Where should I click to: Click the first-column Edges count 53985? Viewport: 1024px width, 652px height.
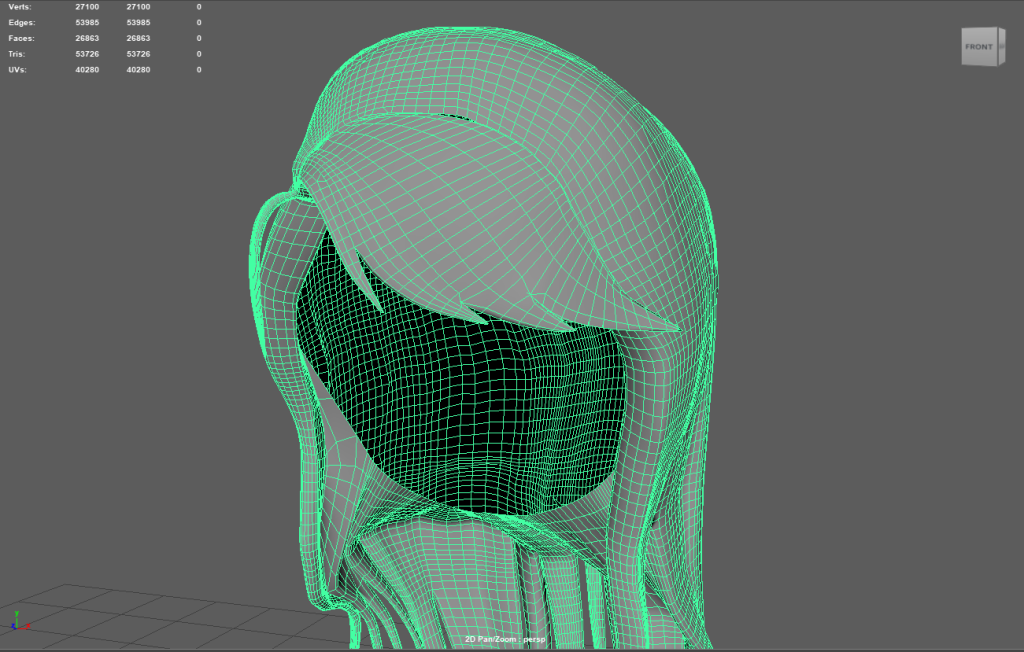[x=87, y=22]
